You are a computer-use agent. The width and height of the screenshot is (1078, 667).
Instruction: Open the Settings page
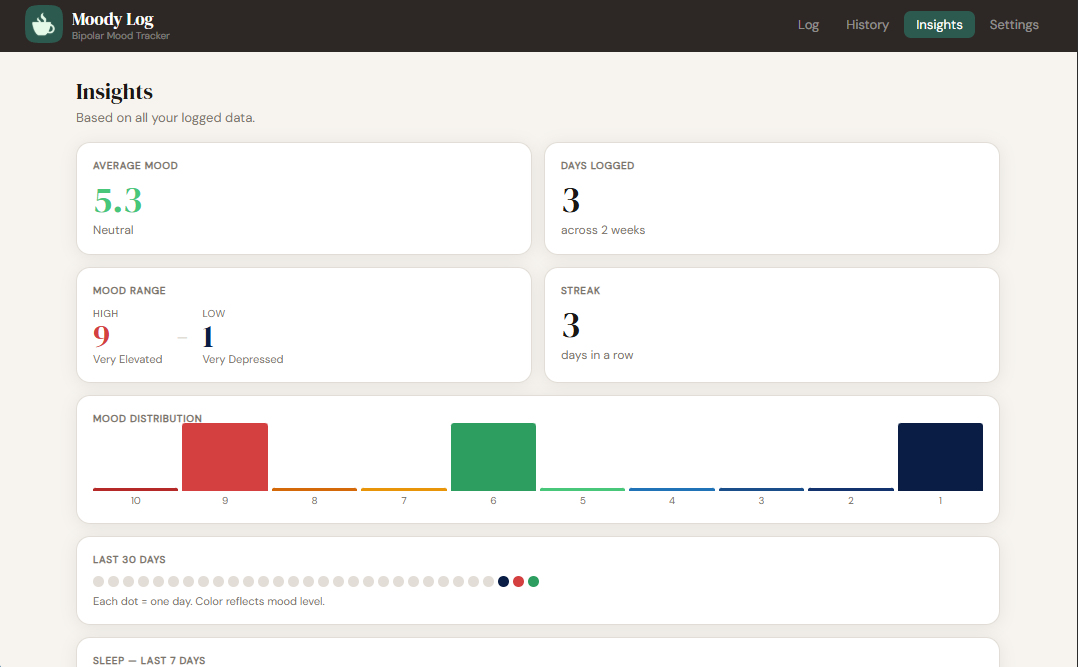(1013, 25)
